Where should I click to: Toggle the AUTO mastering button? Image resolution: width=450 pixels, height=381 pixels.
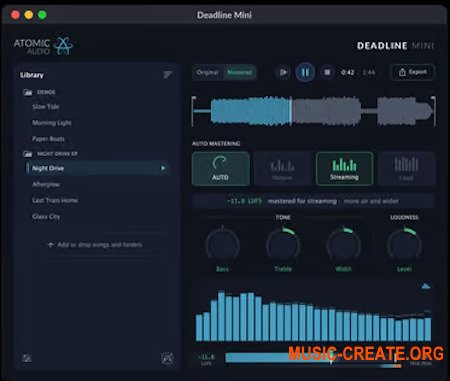point(221,169)
